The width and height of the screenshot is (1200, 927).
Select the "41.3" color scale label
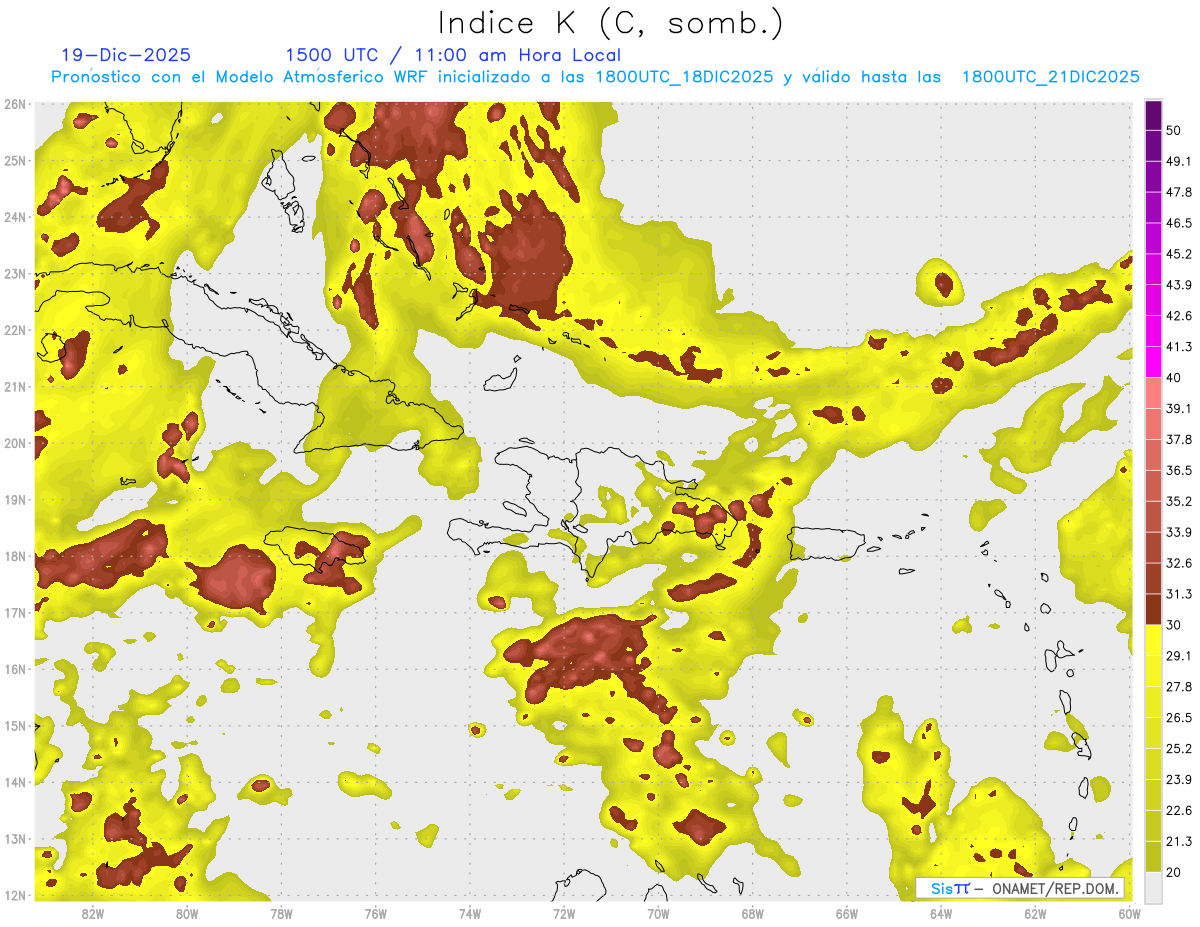(x=1178, y=347)
